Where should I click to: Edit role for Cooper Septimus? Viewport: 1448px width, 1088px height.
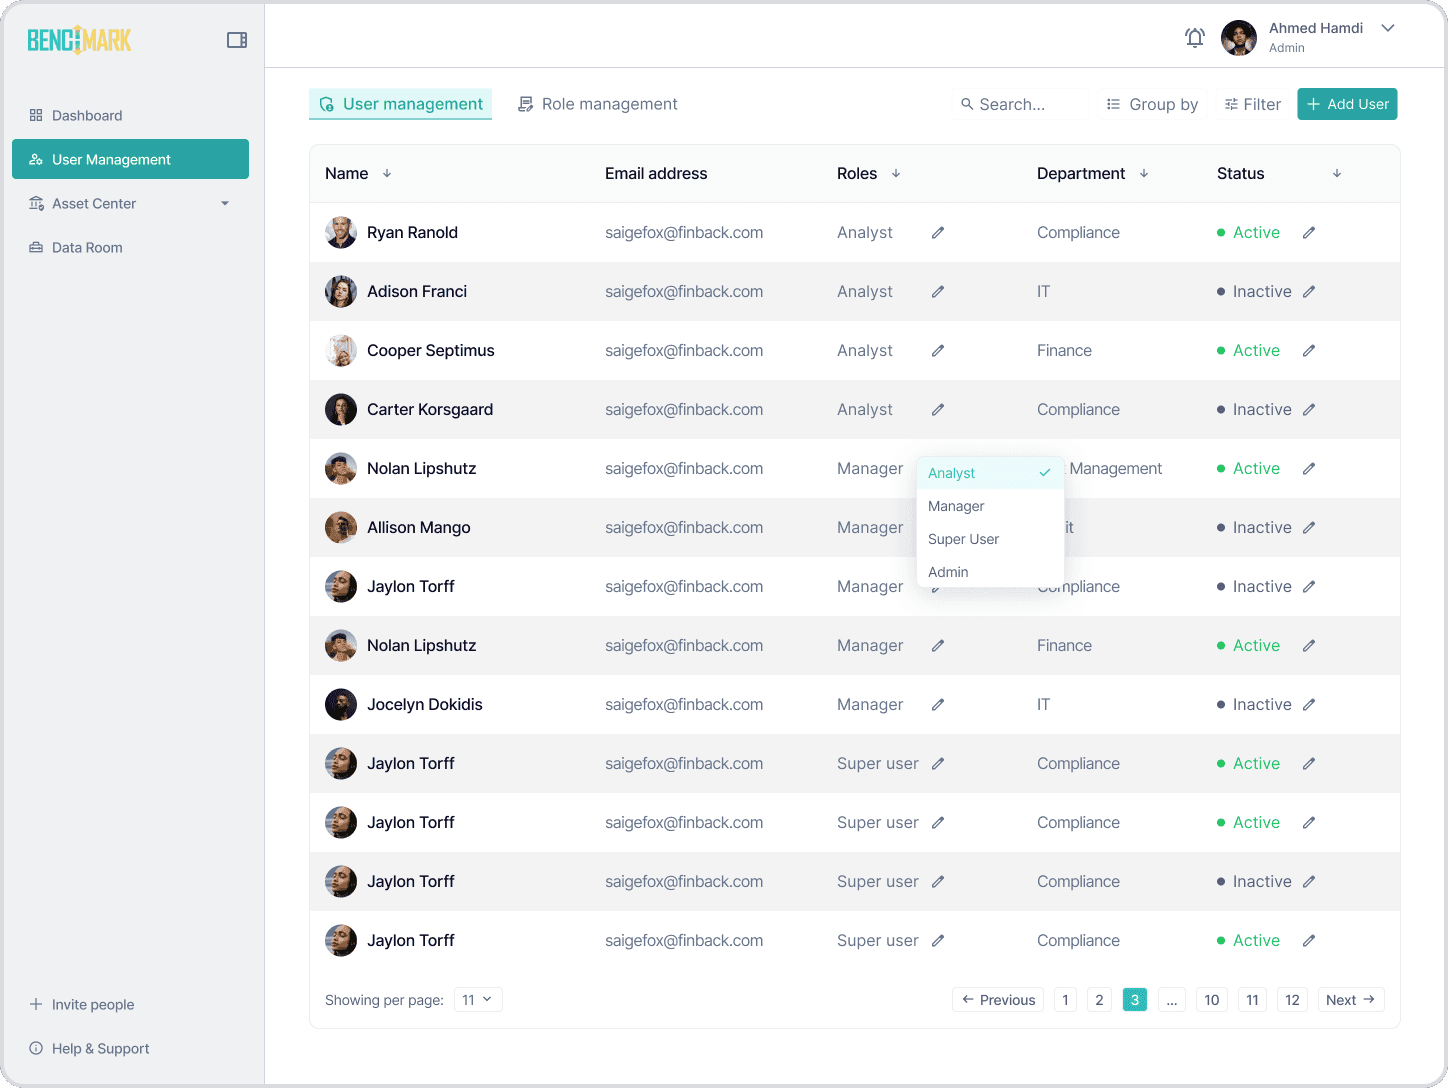938,350
